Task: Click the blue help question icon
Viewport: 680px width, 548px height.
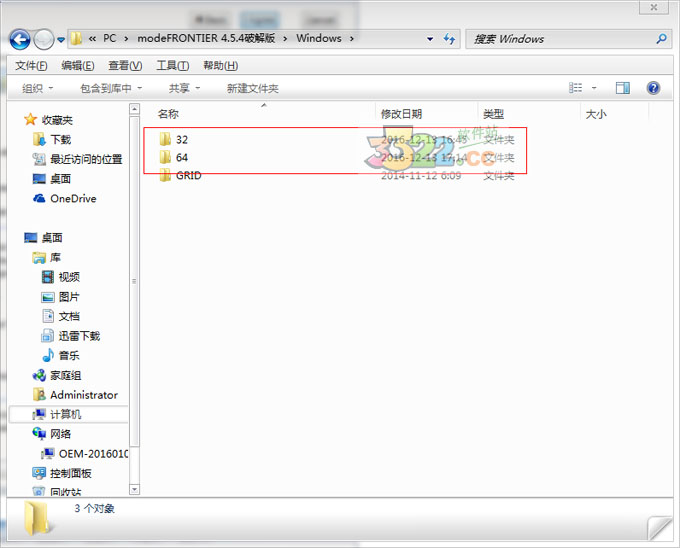Action: [x=653, y=88]
